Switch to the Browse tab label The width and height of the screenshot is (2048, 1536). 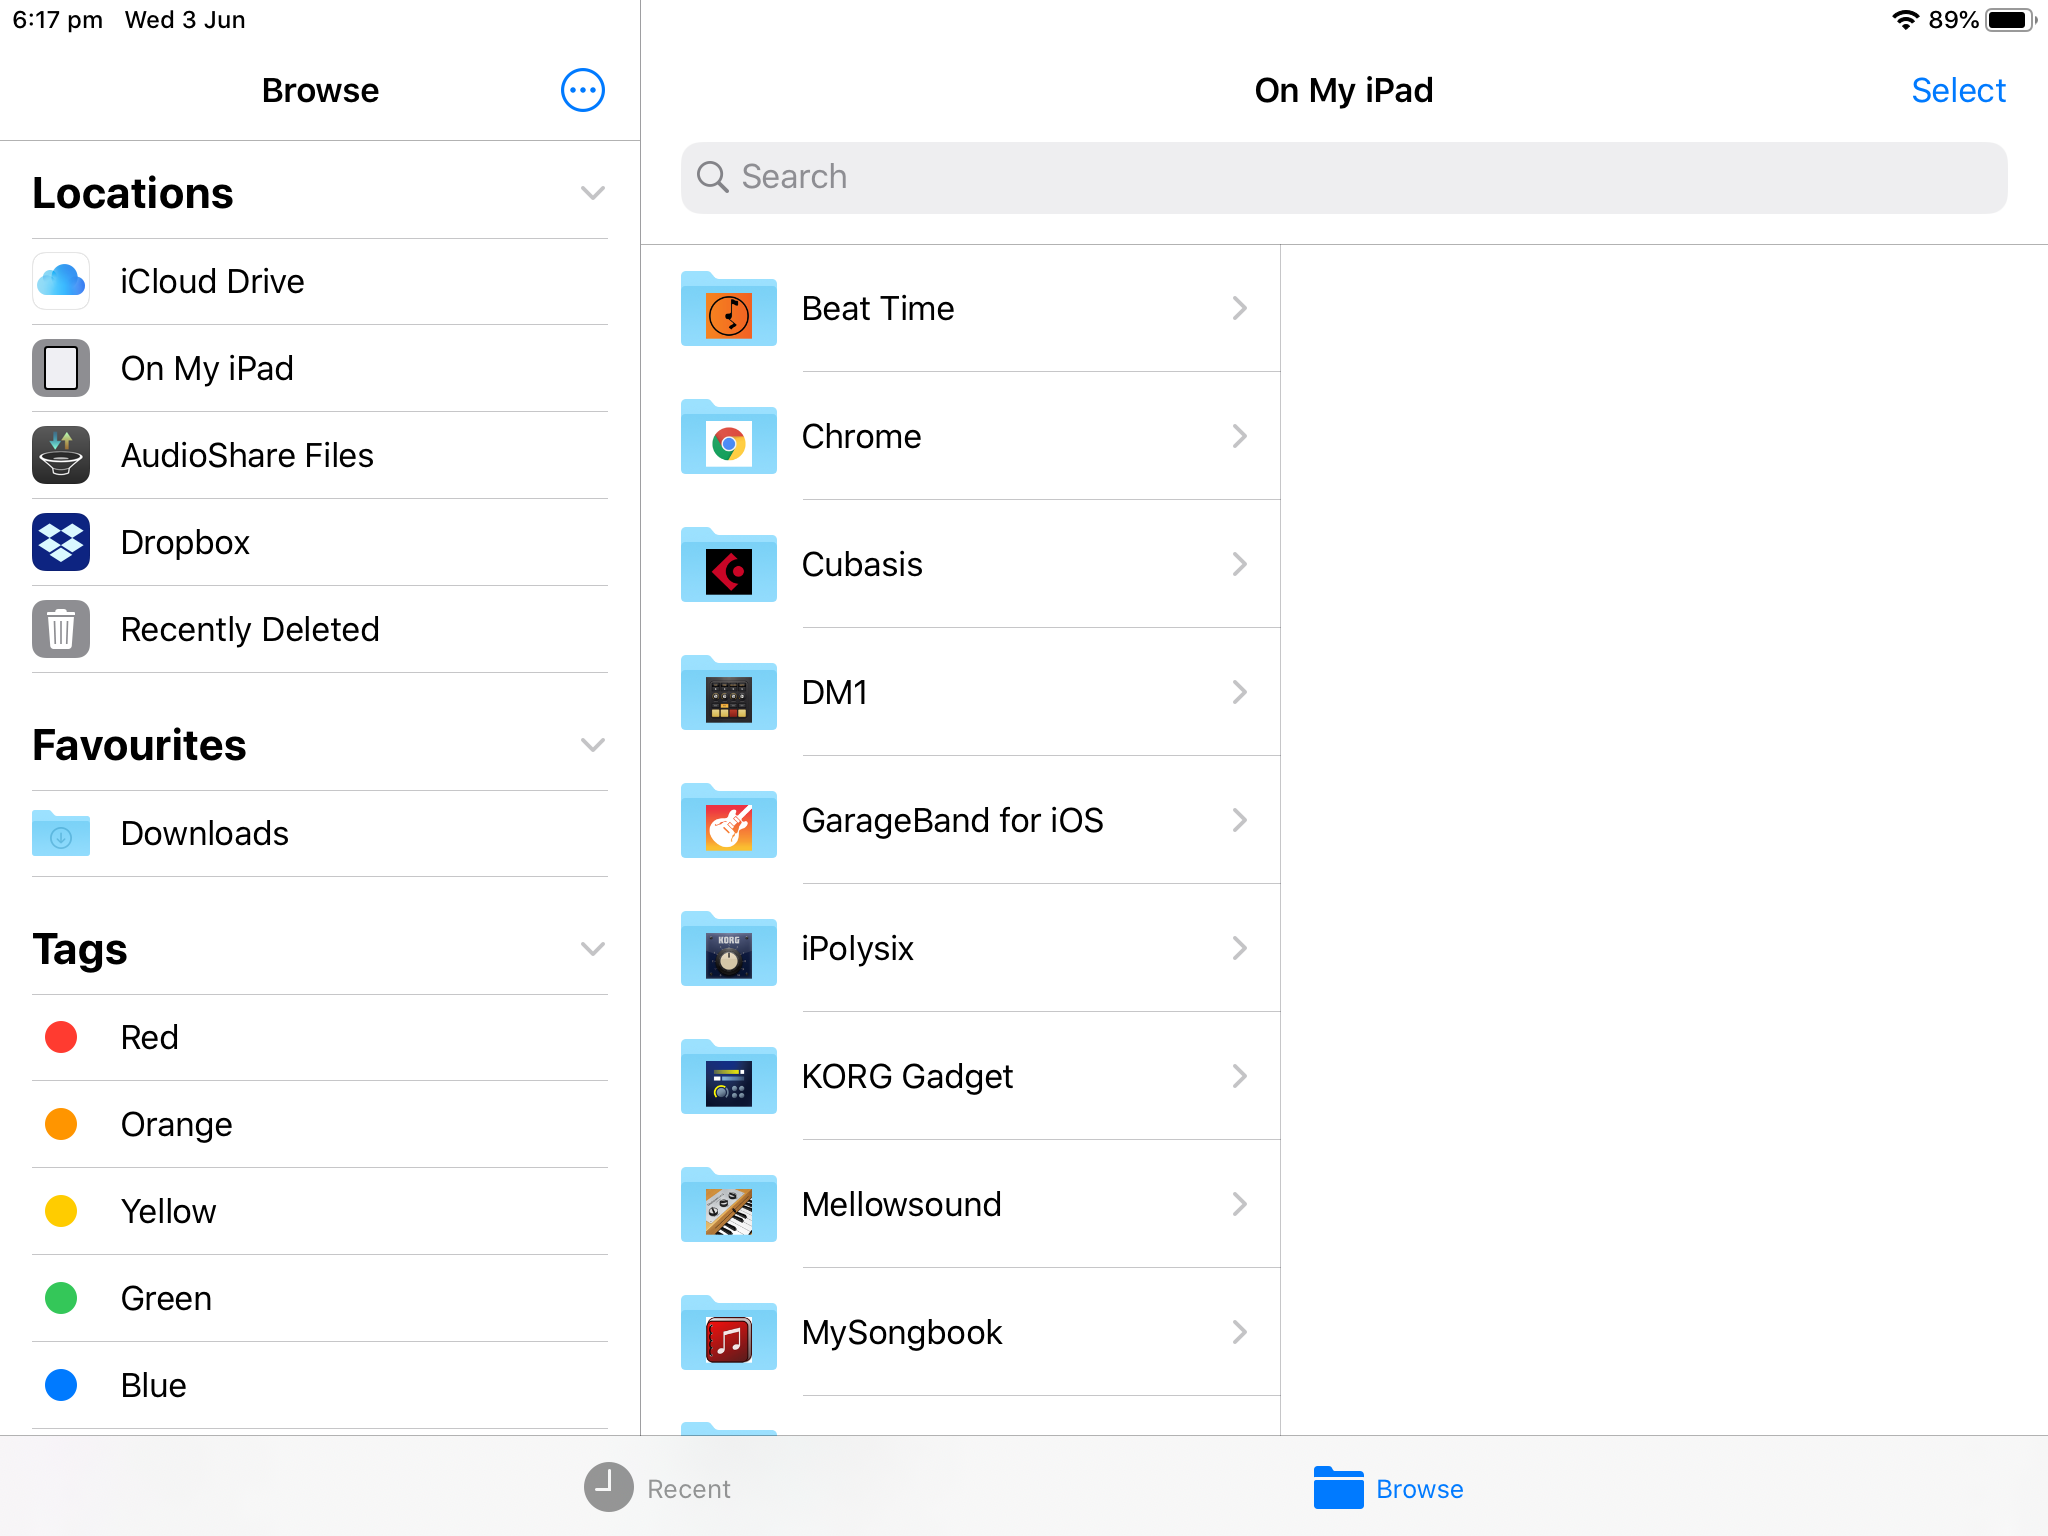(x=1420, y=1489)
